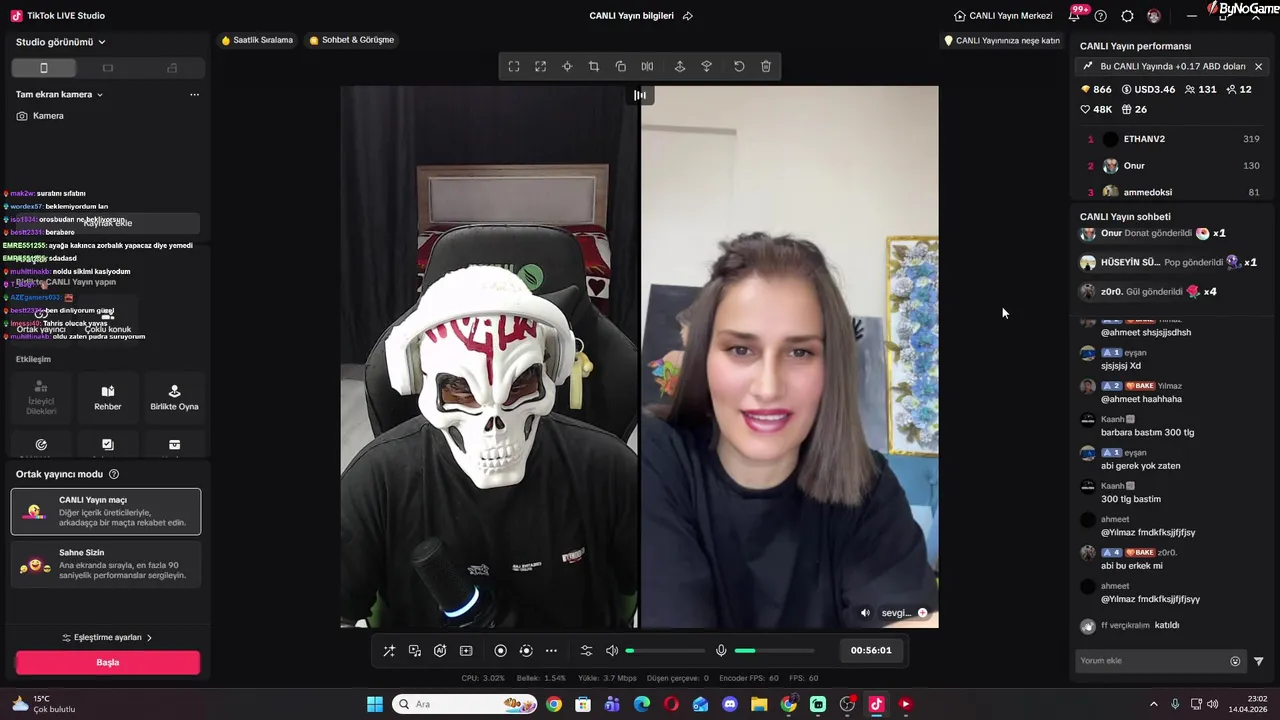
Task: Click the Ortak yayıncı modu info icon
Action: point(114,474)
